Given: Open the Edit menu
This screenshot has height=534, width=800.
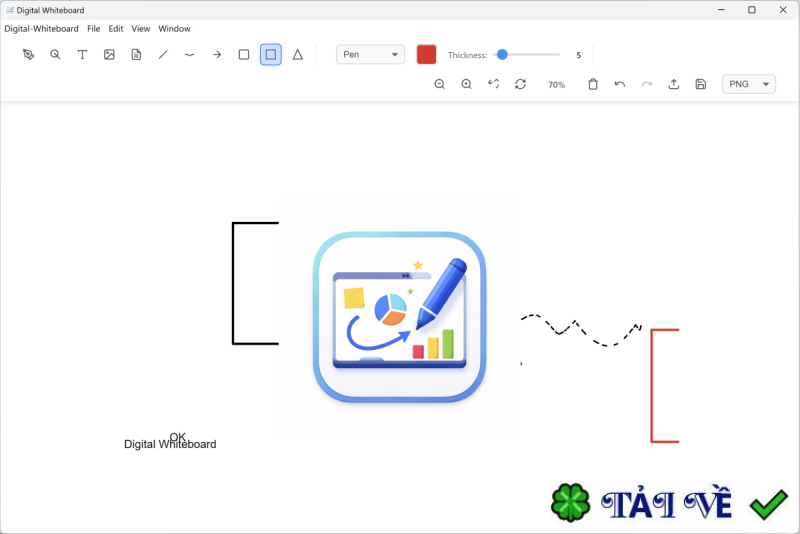Looking at the screenshot, I should tap(116, 29).
